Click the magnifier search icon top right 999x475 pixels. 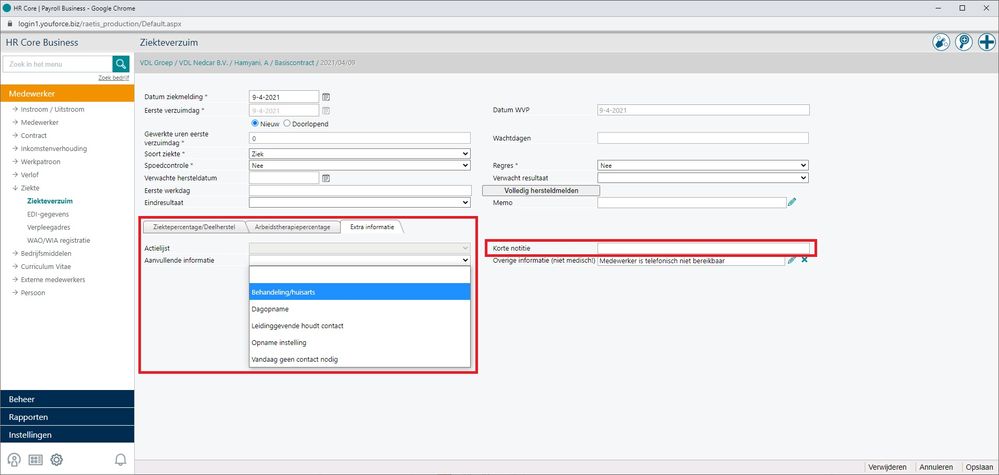click(x=964, y=43)
